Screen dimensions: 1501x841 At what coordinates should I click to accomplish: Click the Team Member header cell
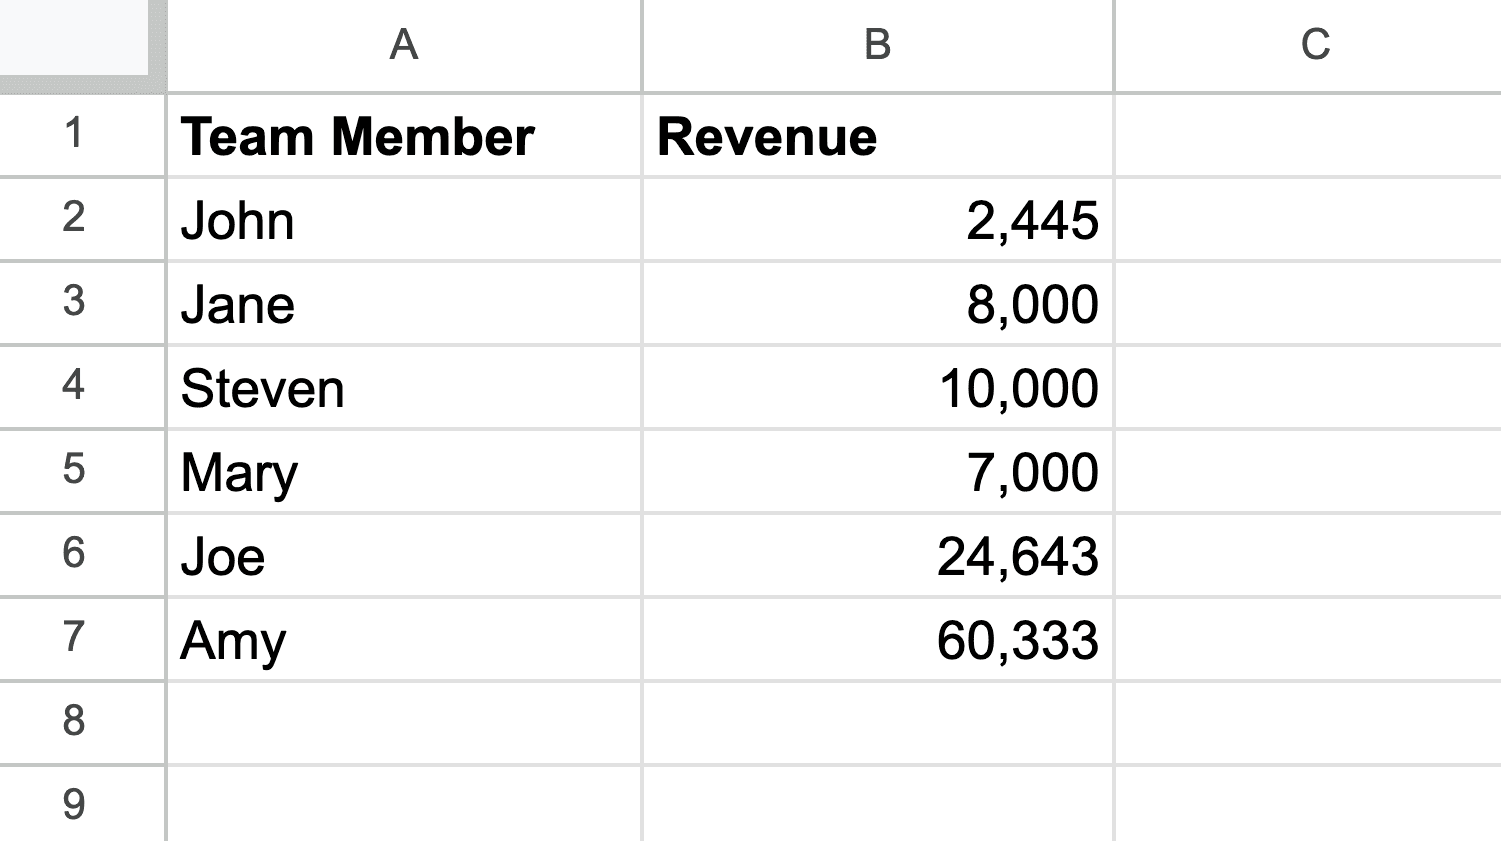click(x=403, y=137)
